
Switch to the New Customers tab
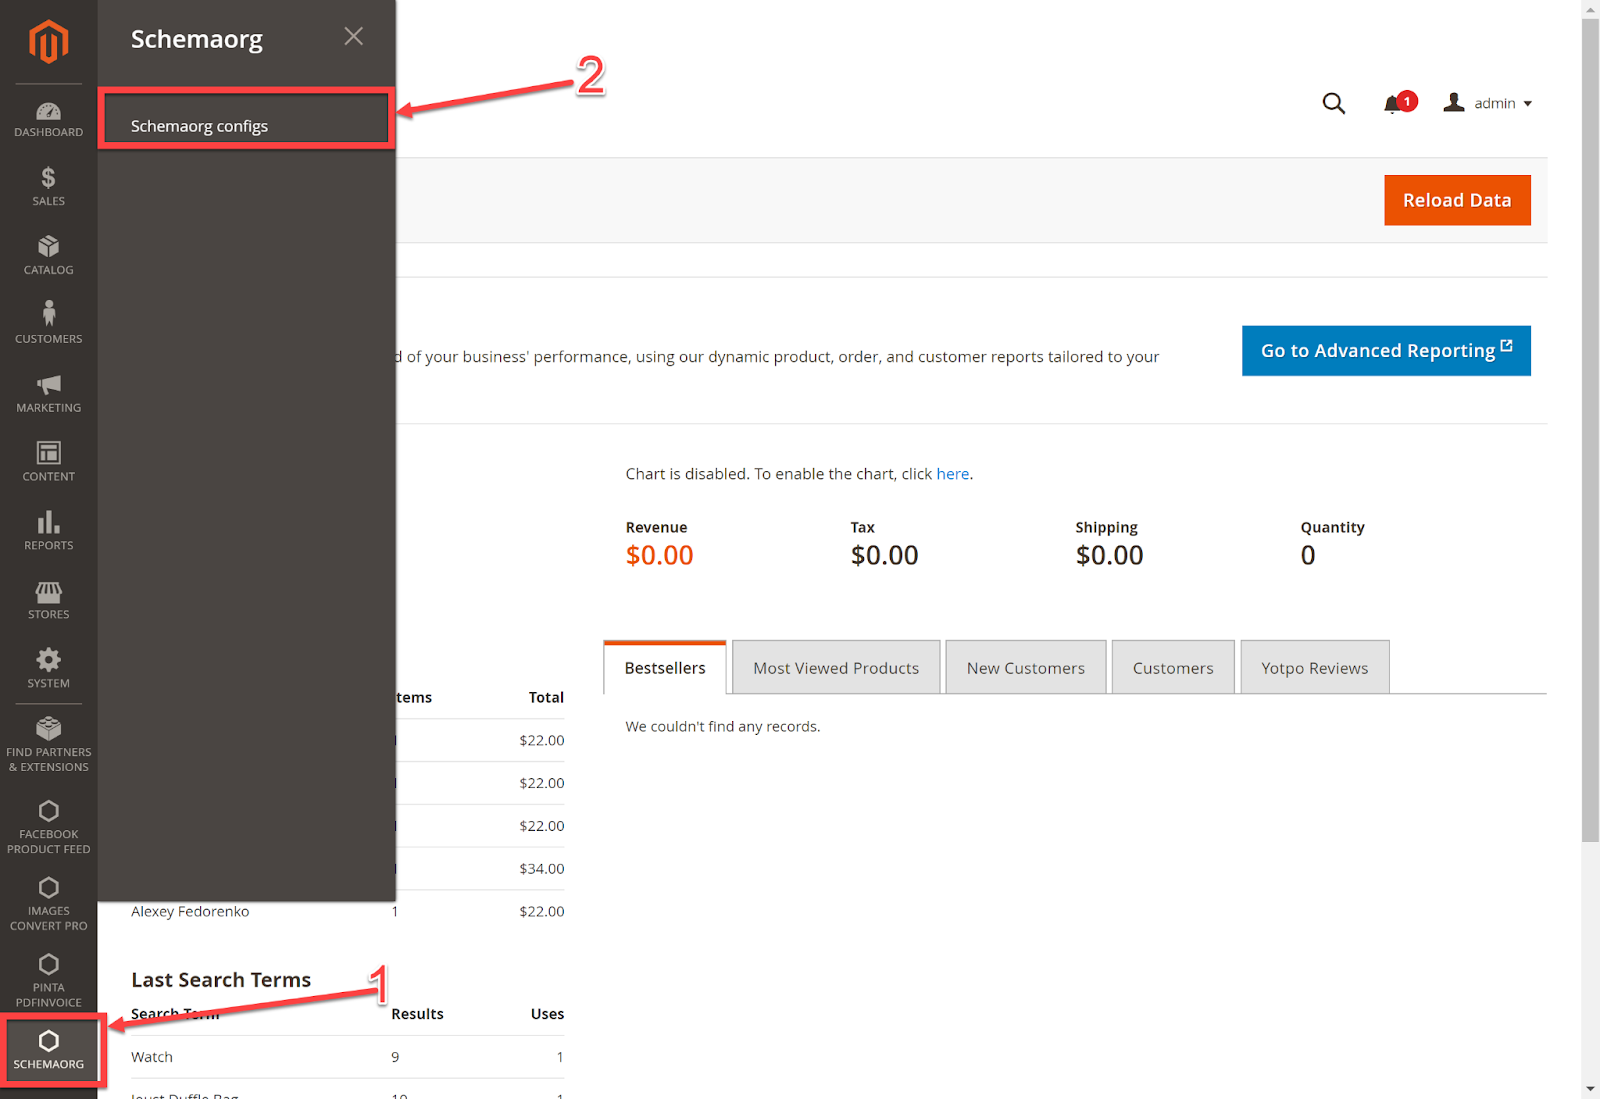(x=1025, y=668)
